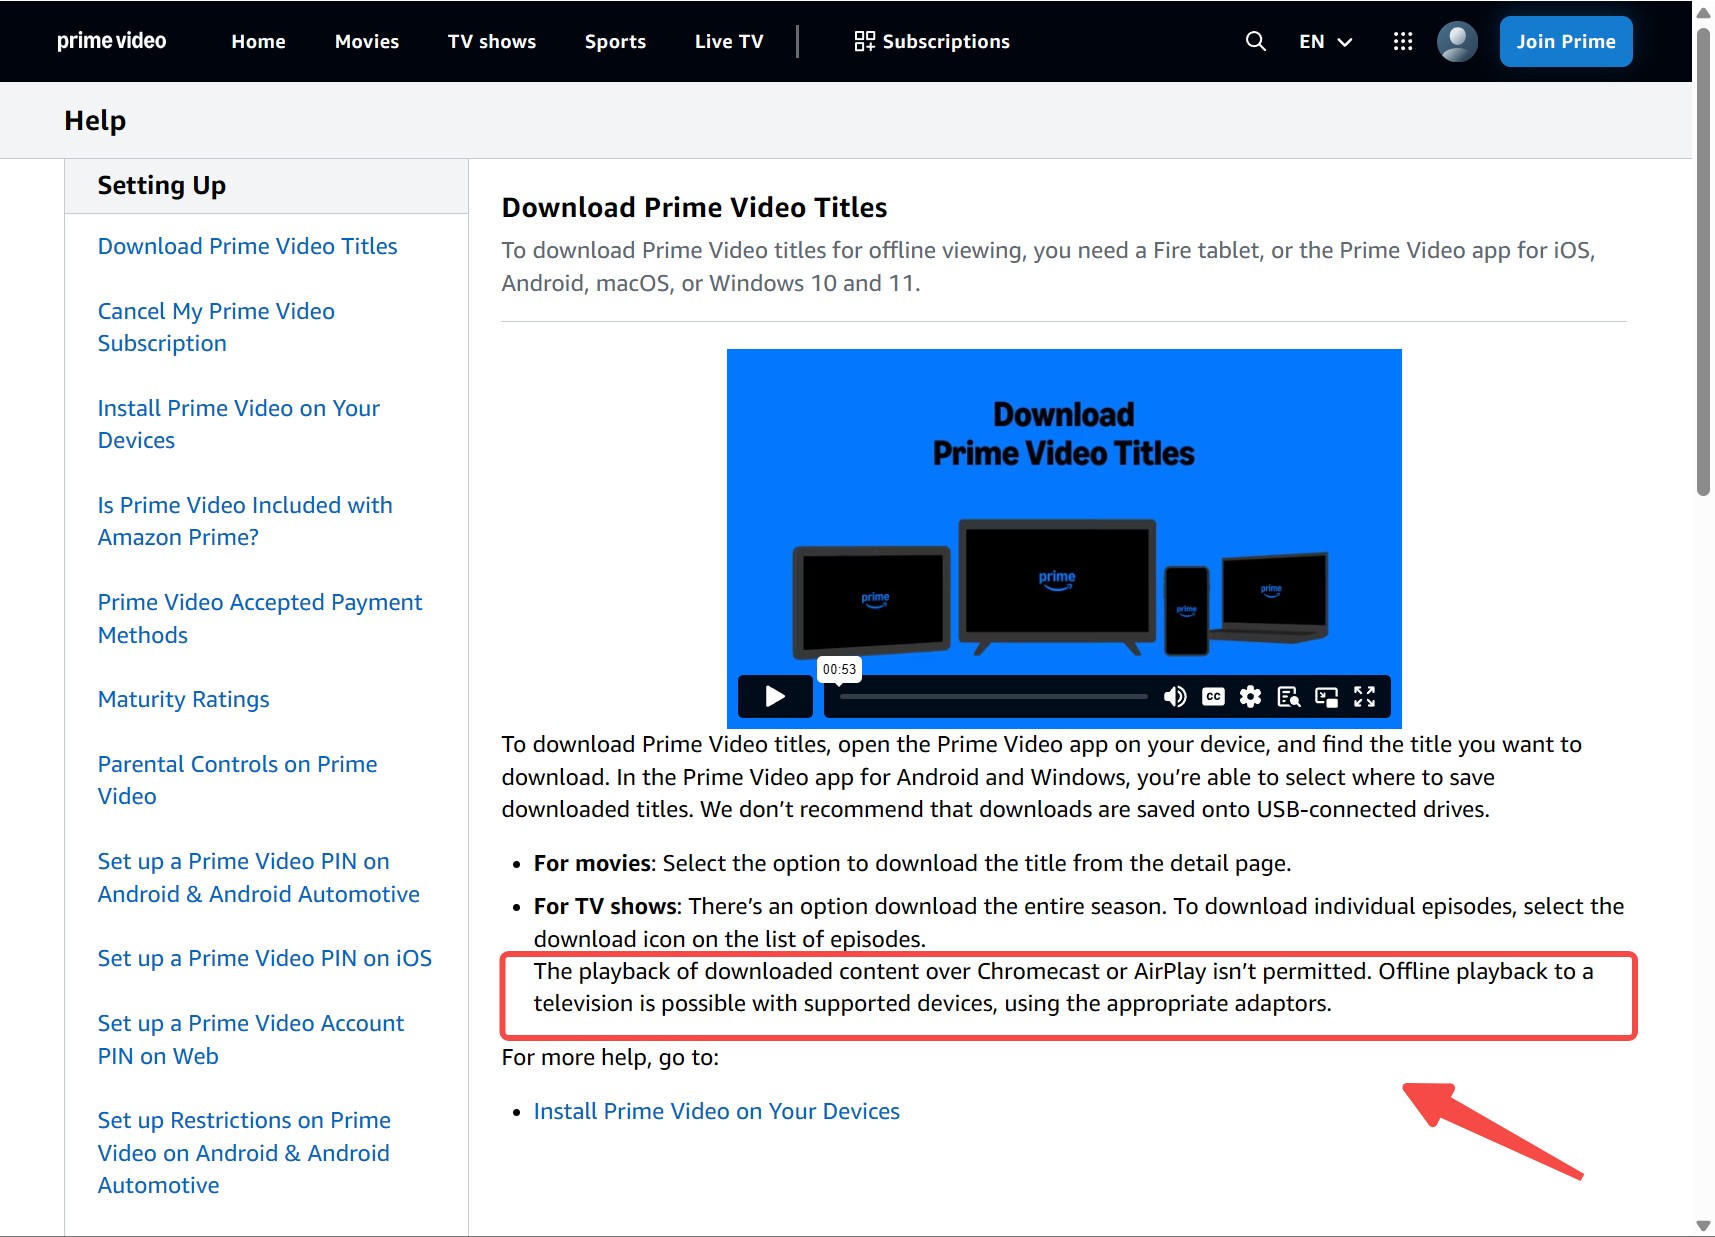
Task: Click Cancel My Prime Video Subscription in sidebar
Action: pyautogui.click(x=216, y=326)
